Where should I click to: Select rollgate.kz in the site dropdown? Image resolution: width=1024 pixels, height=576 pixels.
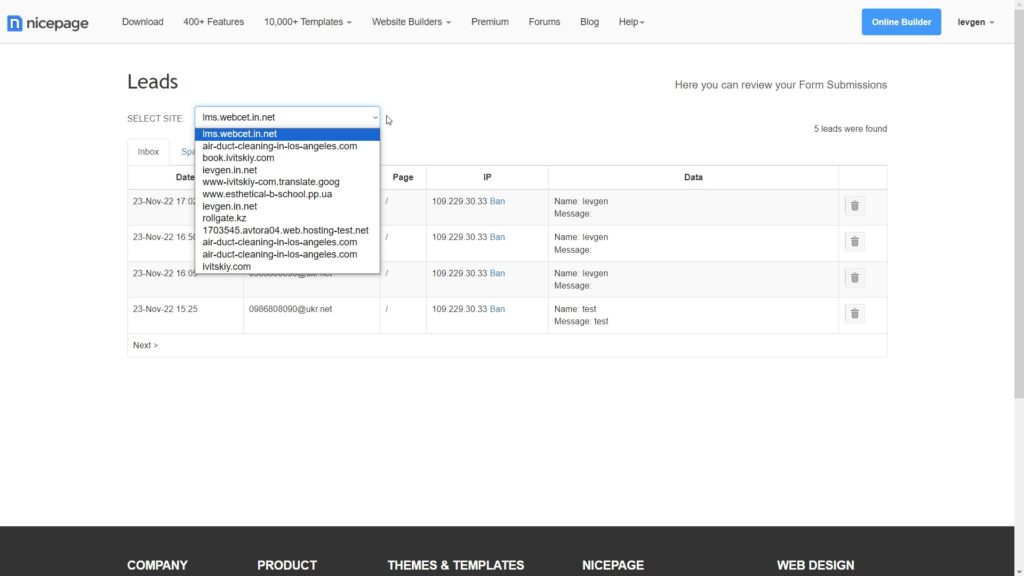pos(224,218)
